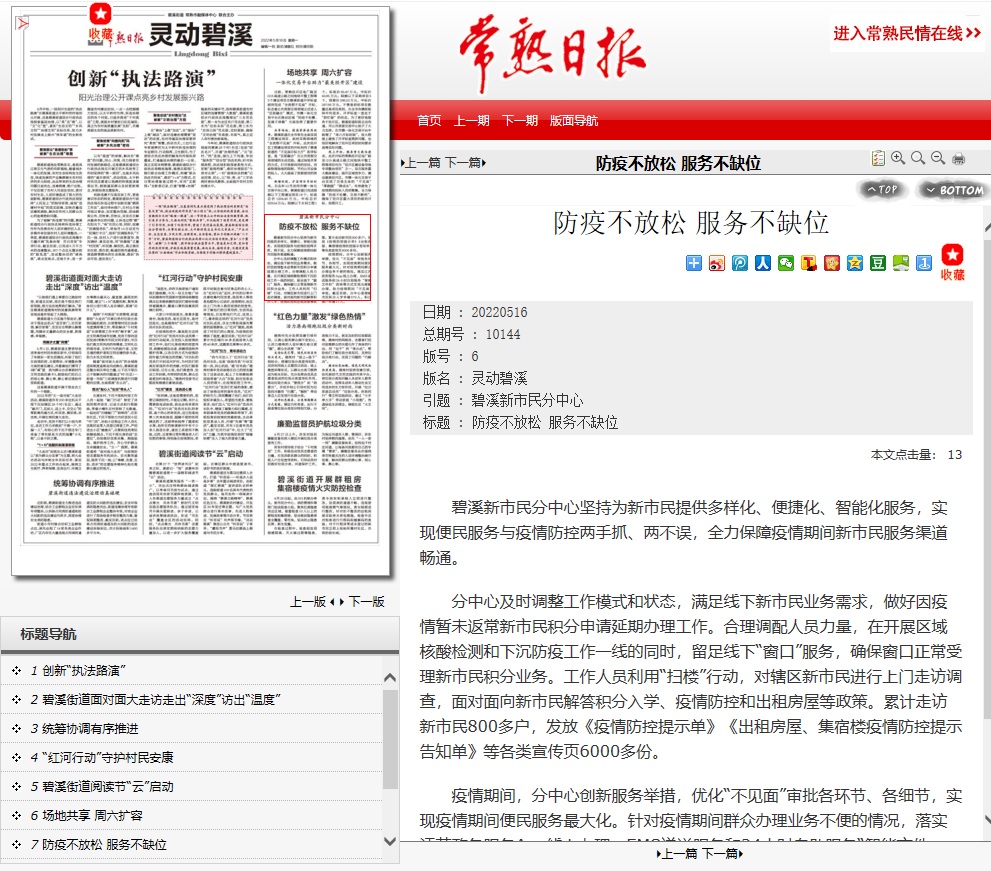Click 场地共享 周六扩容 article on page preview

[319, 137]
